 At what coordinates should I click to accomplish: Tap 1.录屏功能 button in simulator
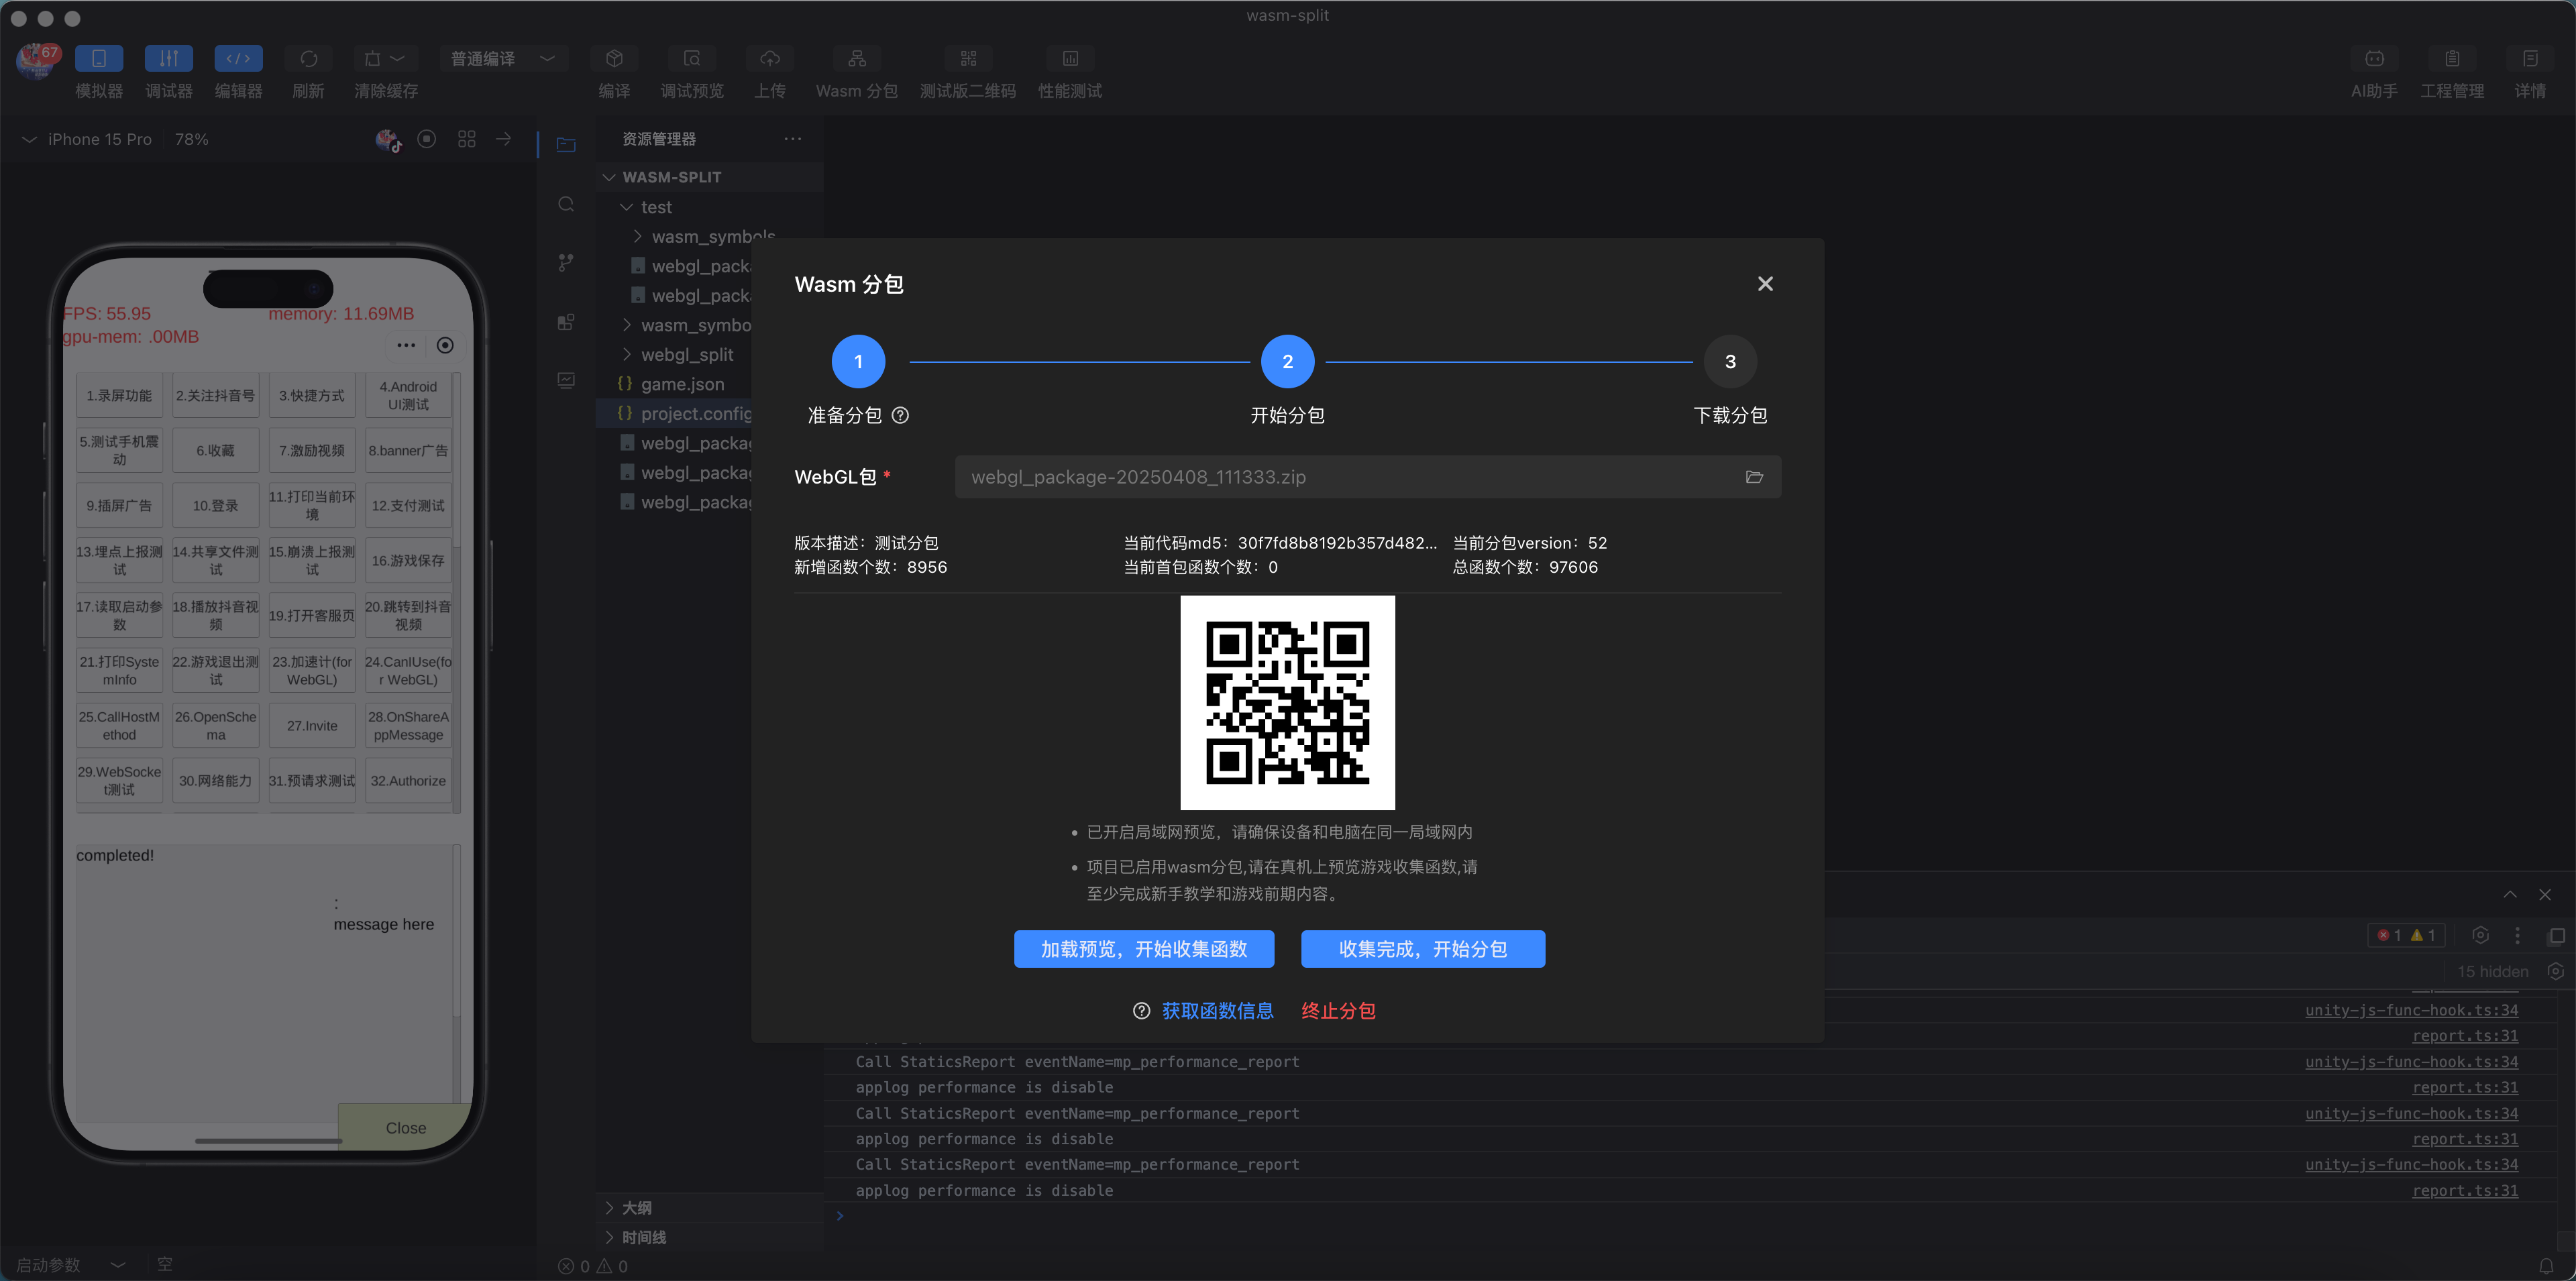pos(119,396)
